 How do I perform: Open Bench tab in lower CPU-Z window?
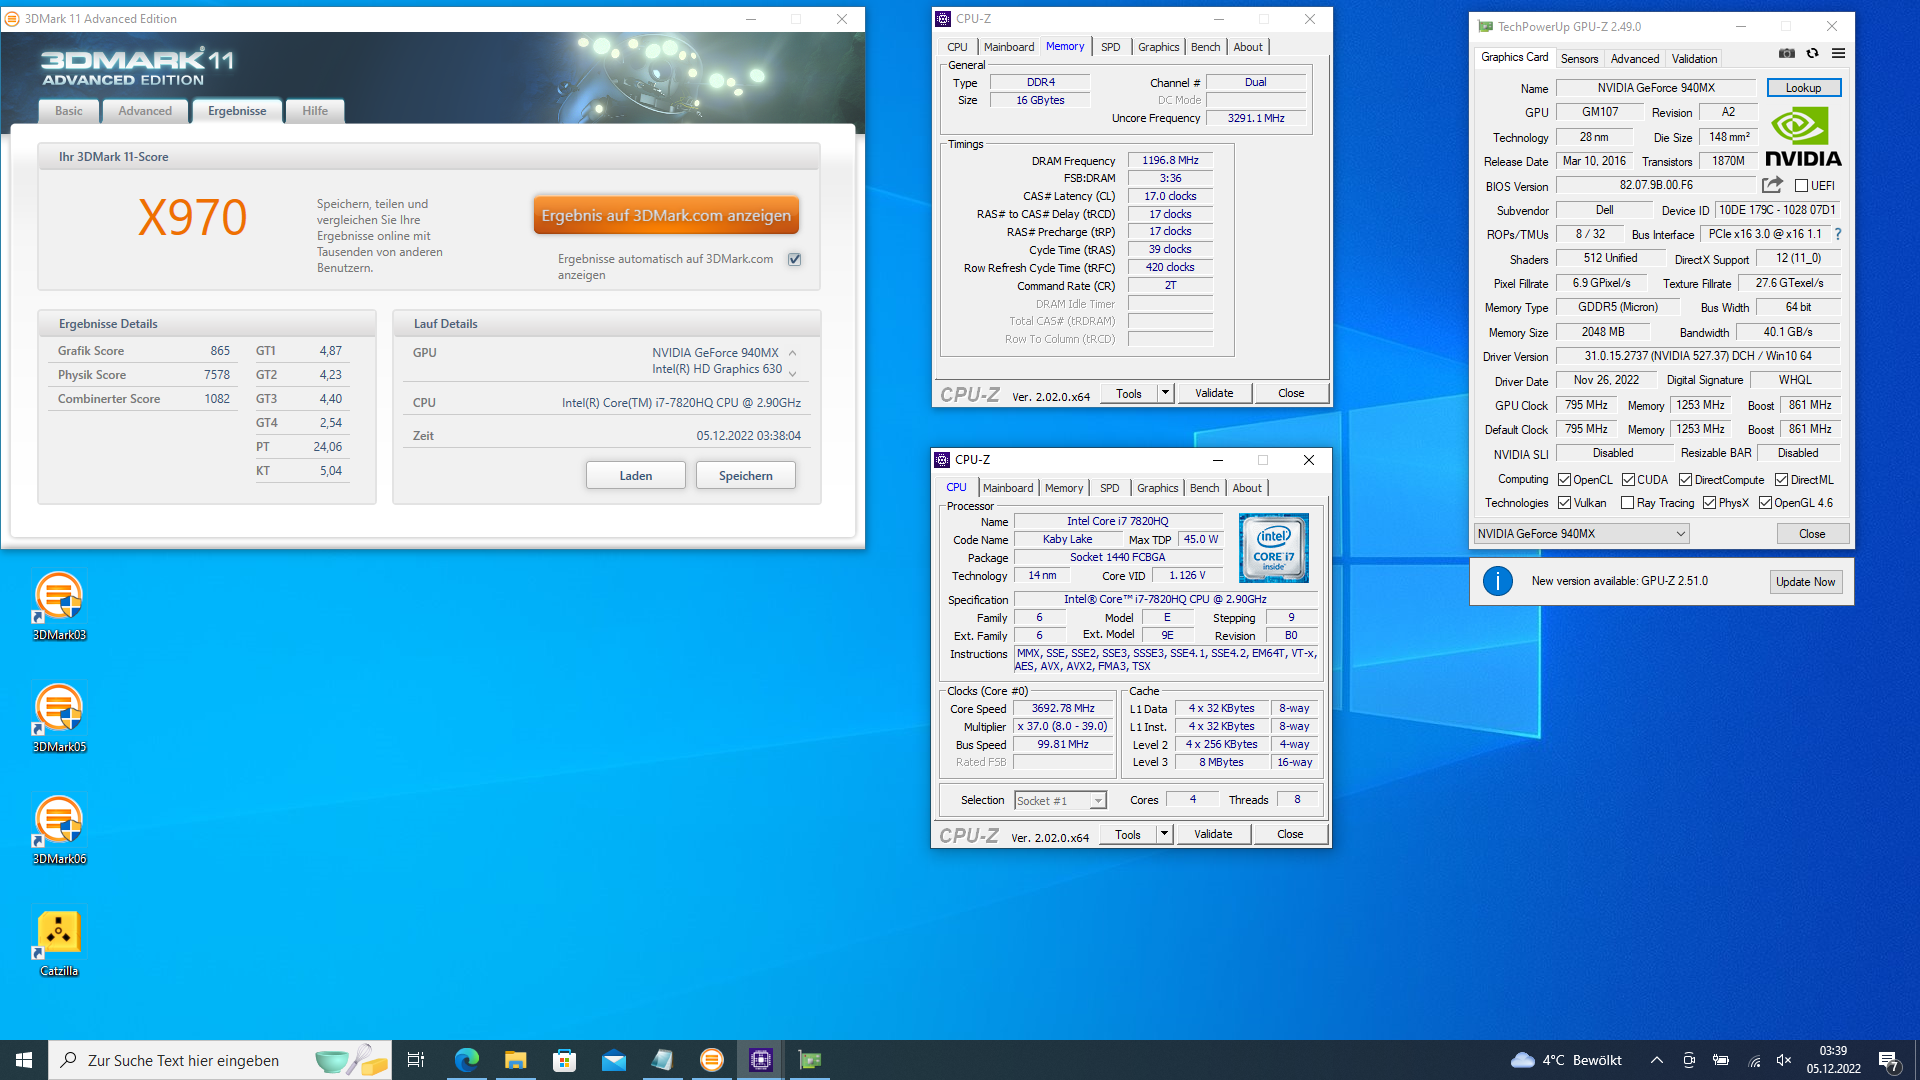coord(1204,488)
